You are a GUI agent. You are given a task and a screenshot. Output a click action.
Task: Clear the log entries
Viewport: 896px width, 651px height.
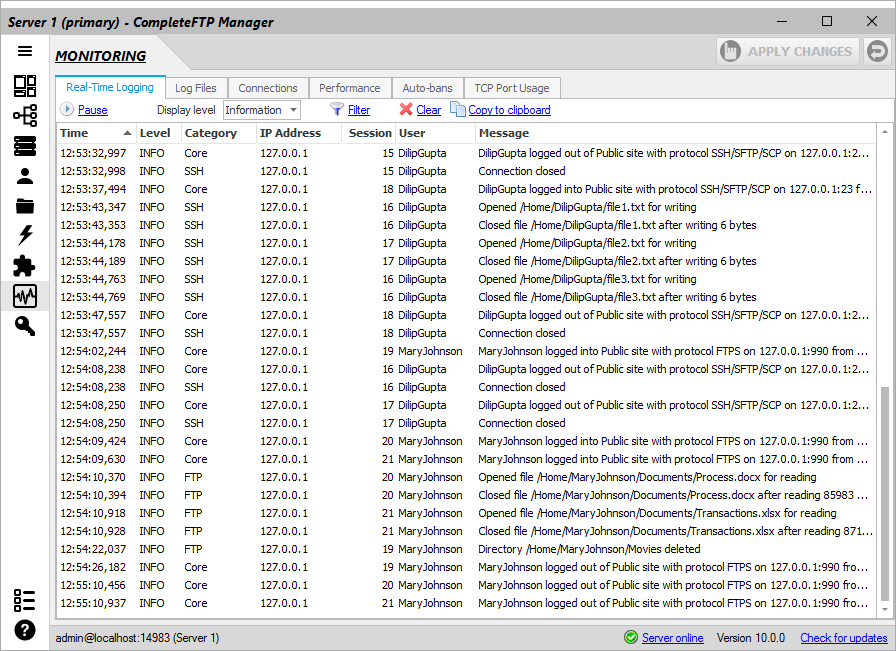(x=428, y=110)
